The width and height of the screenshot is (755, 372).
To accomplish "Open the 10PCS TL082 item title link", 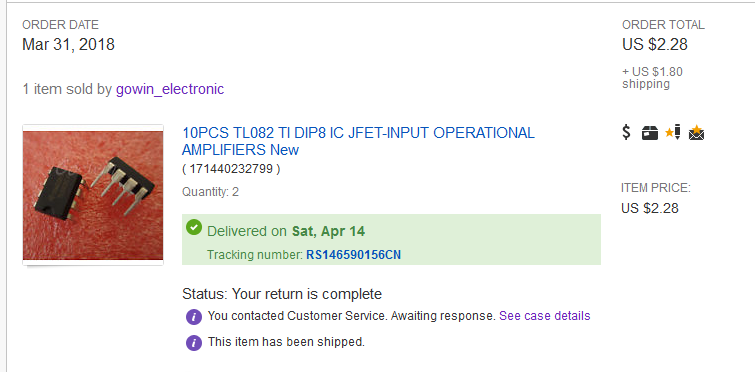I will (x=358, y=141).
